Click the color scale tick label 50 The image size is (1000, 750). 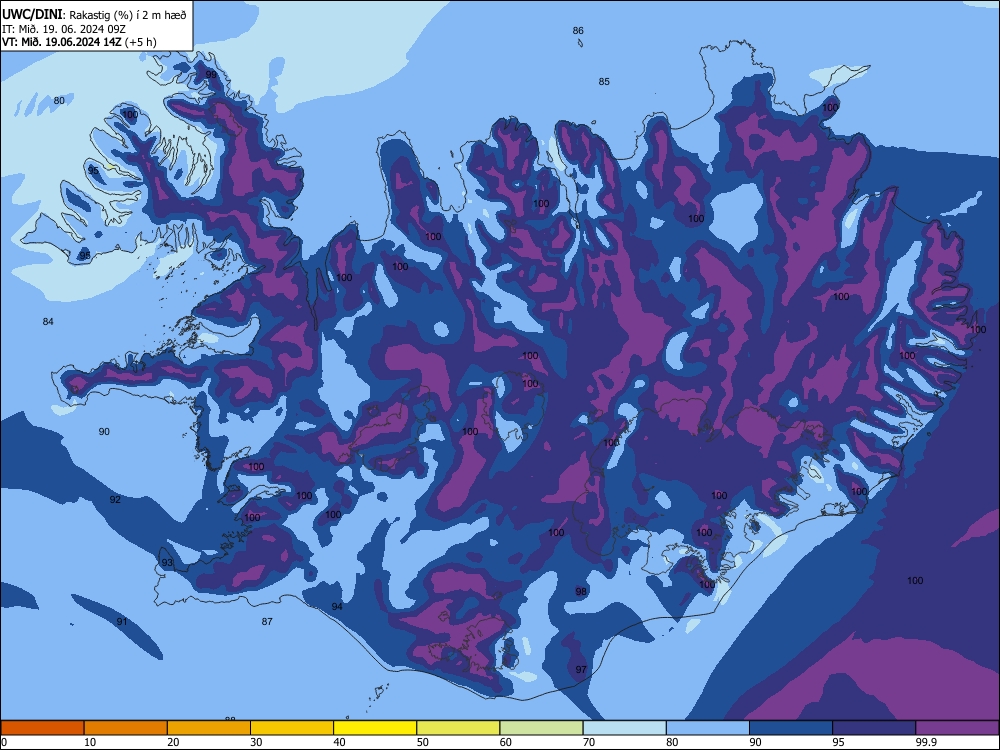[423, 742]
